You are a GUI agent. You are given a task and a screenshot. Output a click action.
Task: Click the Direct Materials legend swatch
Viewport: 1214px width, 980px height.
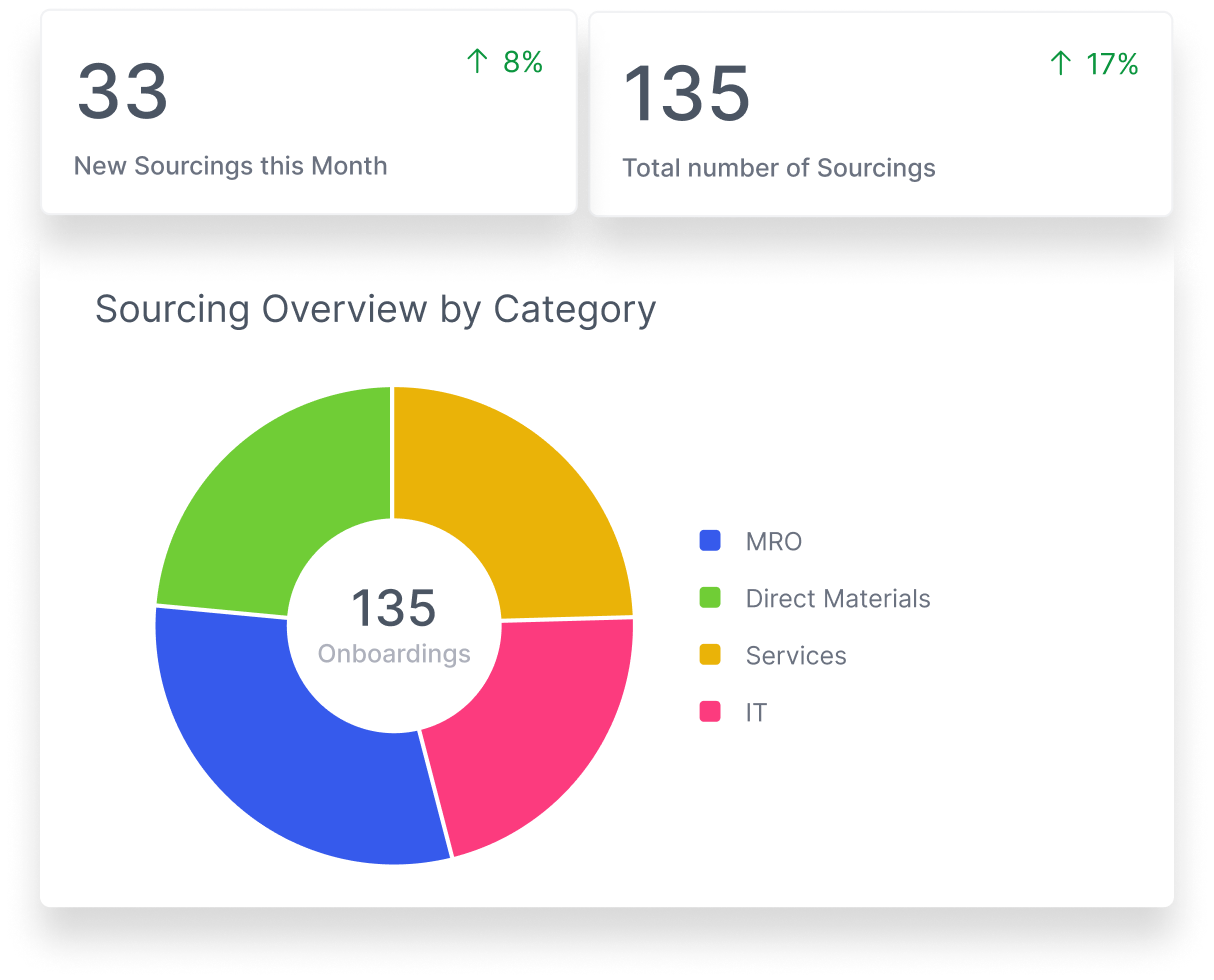point(709,598)
